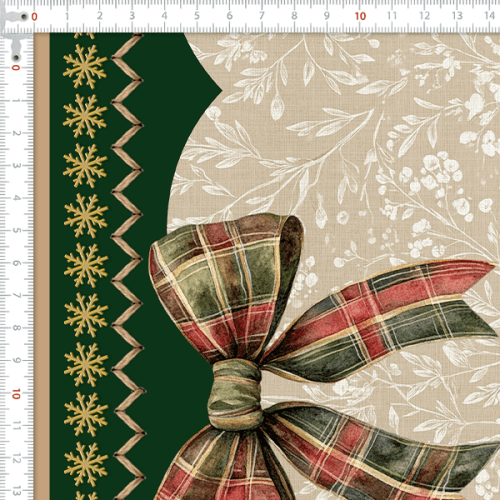Click the top gold snowflake
This screenshot has width=500, height=500.
pos(85,66)
